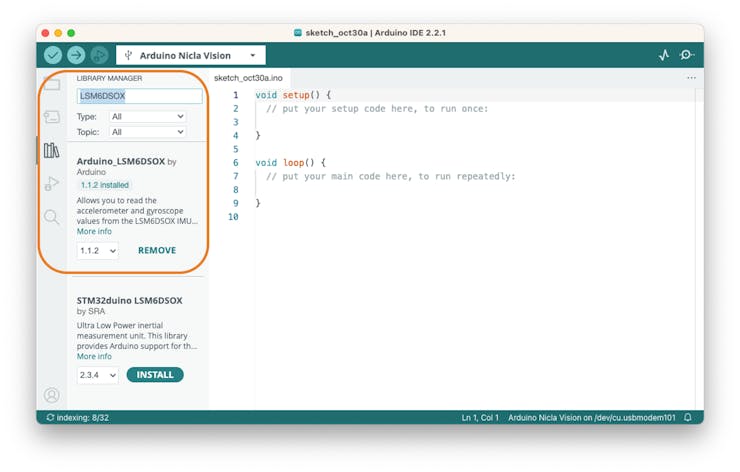Open the Boards Manager sidebar icon
740x472 pixels.
52,117
